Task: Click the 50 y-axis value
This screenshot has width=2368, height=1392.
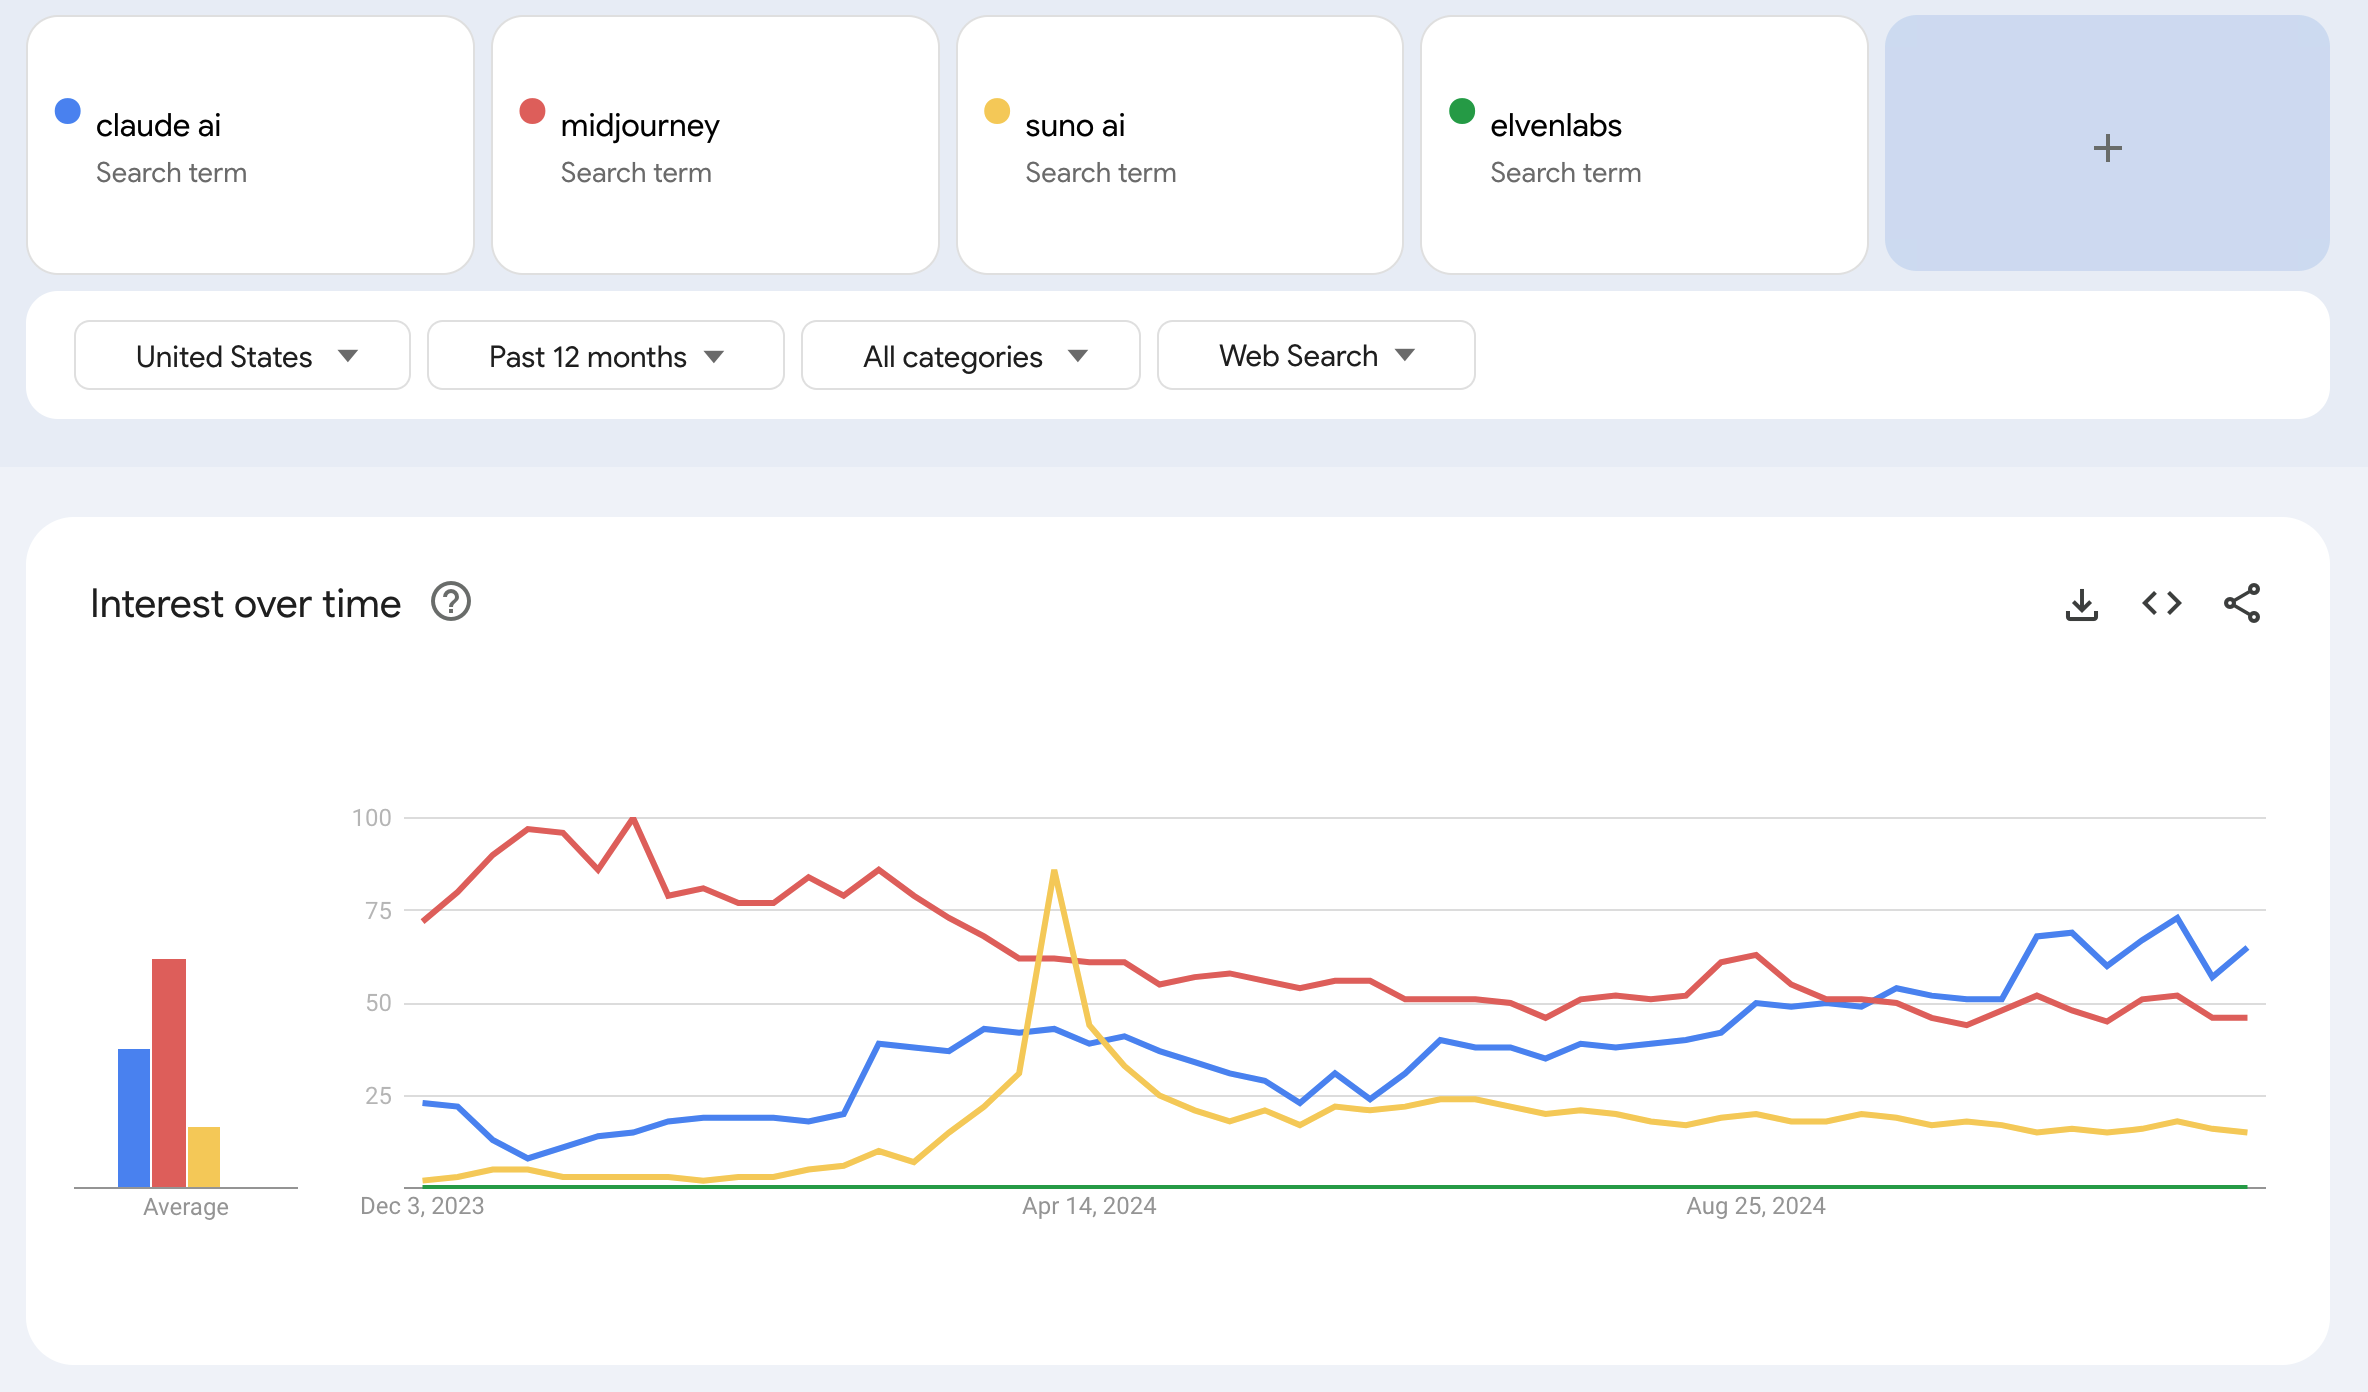Action: (378, 1003)
